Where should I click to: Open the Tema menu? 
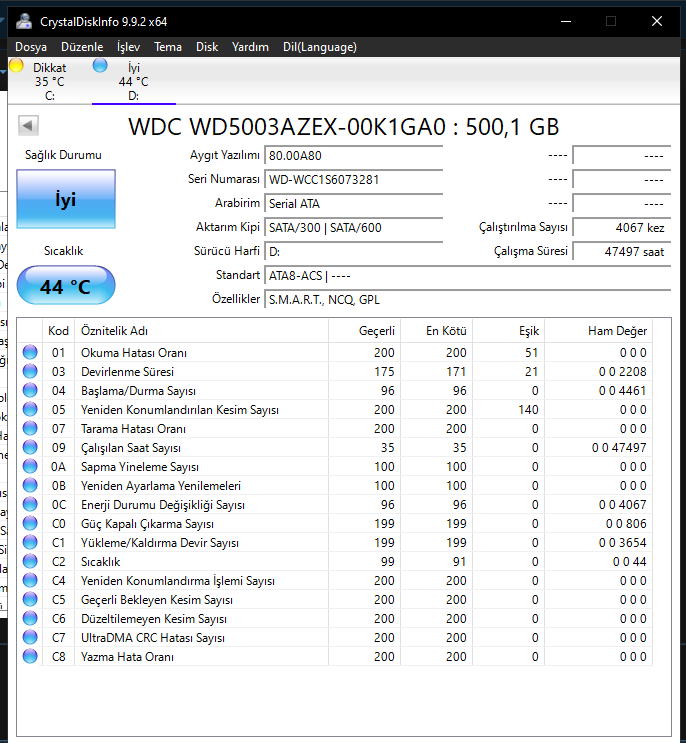(168, 47)
